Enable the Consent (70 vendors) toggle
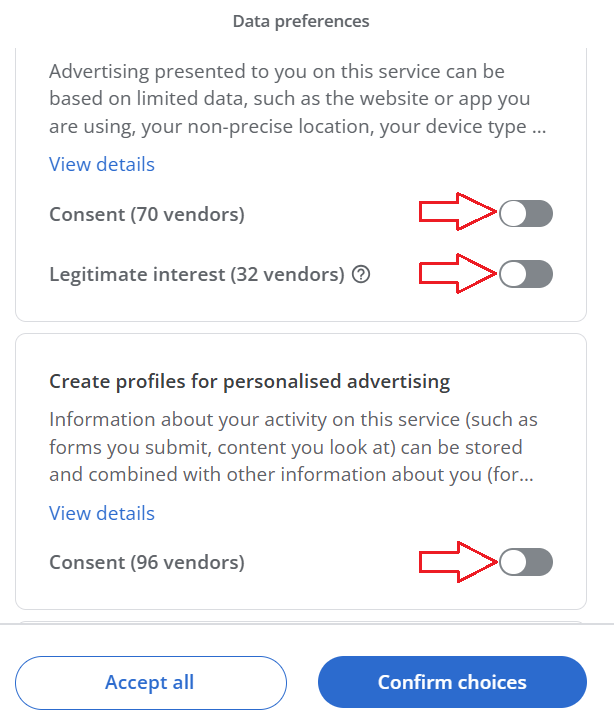 (526, 213)
